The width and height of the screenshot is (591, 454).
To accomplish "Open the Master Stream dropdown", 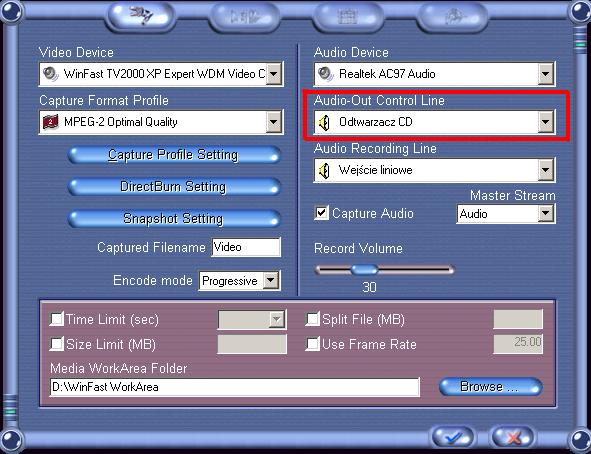I will pyautogui.click(x=545, y=214).
